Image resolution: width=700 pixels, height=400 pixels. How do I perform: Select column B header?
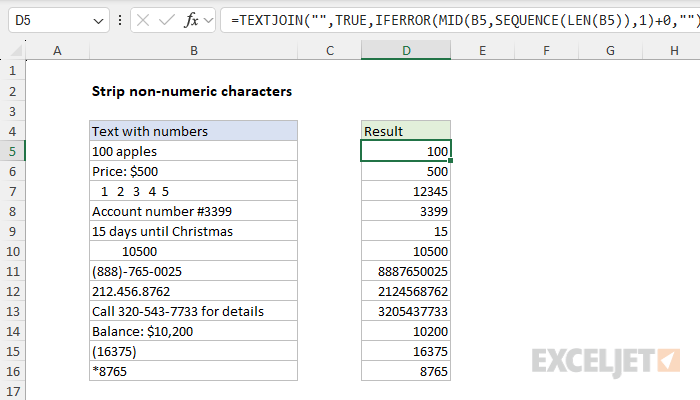pyautogui.click(x=193, y=50)
